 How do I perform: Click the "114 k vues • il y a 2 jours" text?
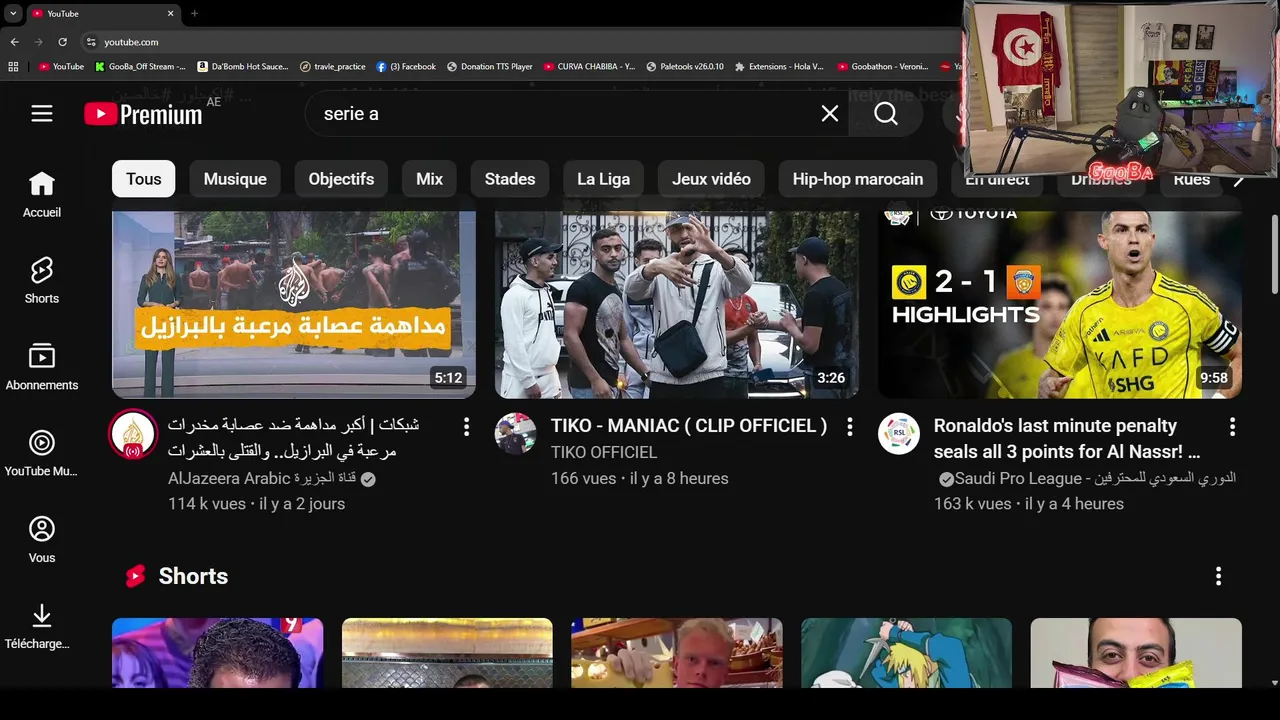257,504
